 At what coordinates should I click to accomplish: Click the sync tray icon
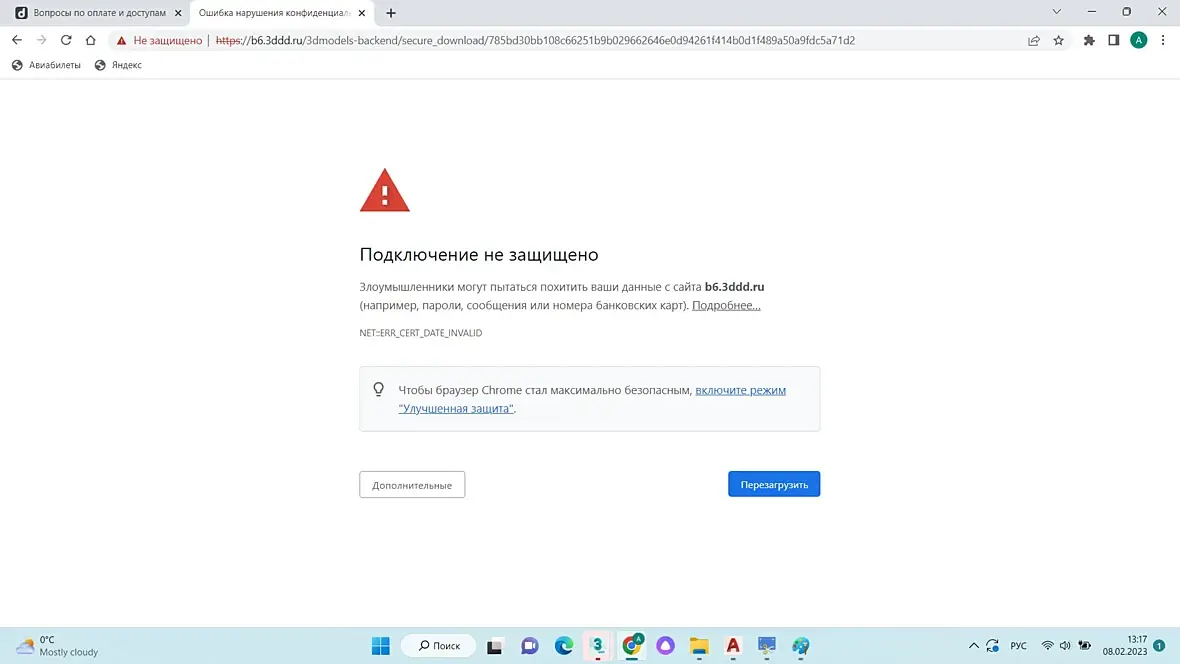pos(993,646)
